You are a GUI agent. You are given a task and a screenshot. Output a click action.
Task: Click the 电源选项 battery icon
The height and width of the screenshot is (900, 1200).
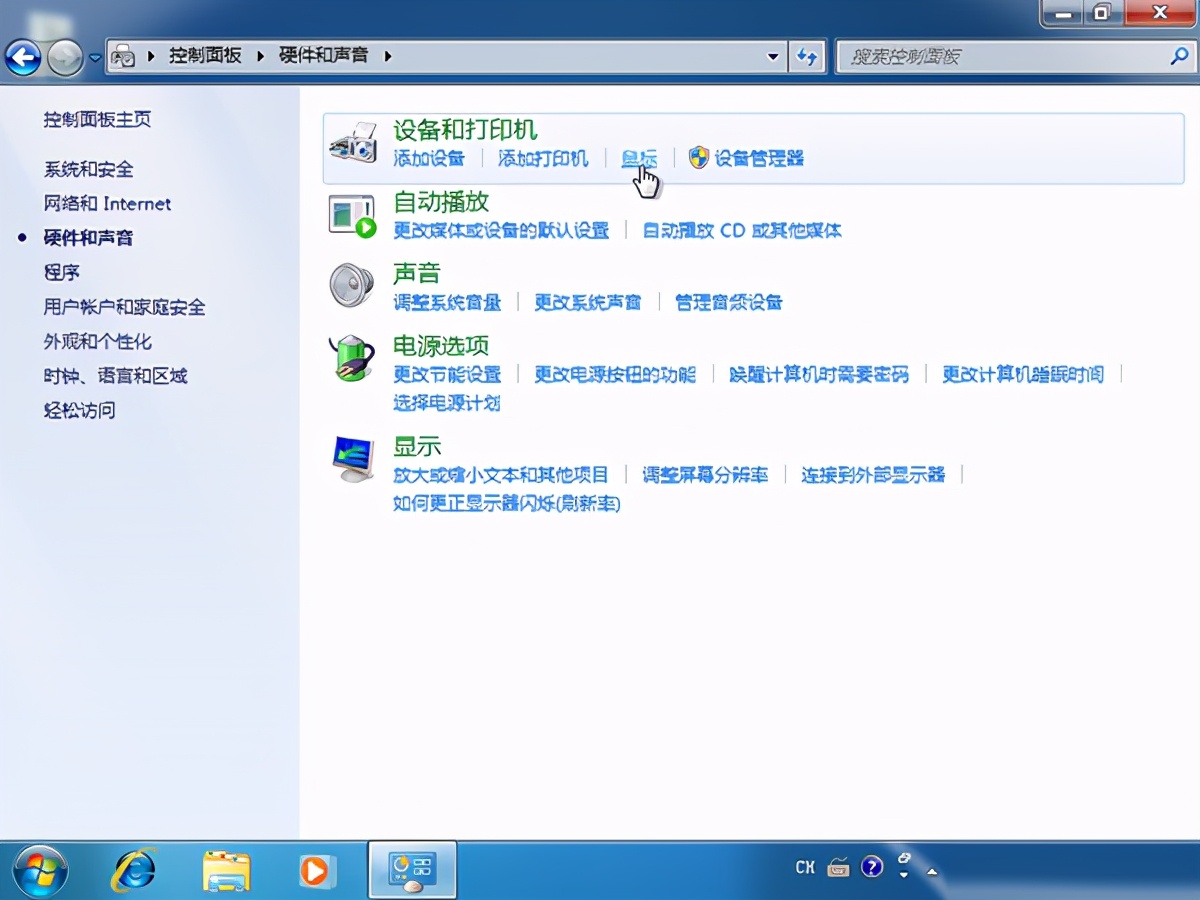352,357
